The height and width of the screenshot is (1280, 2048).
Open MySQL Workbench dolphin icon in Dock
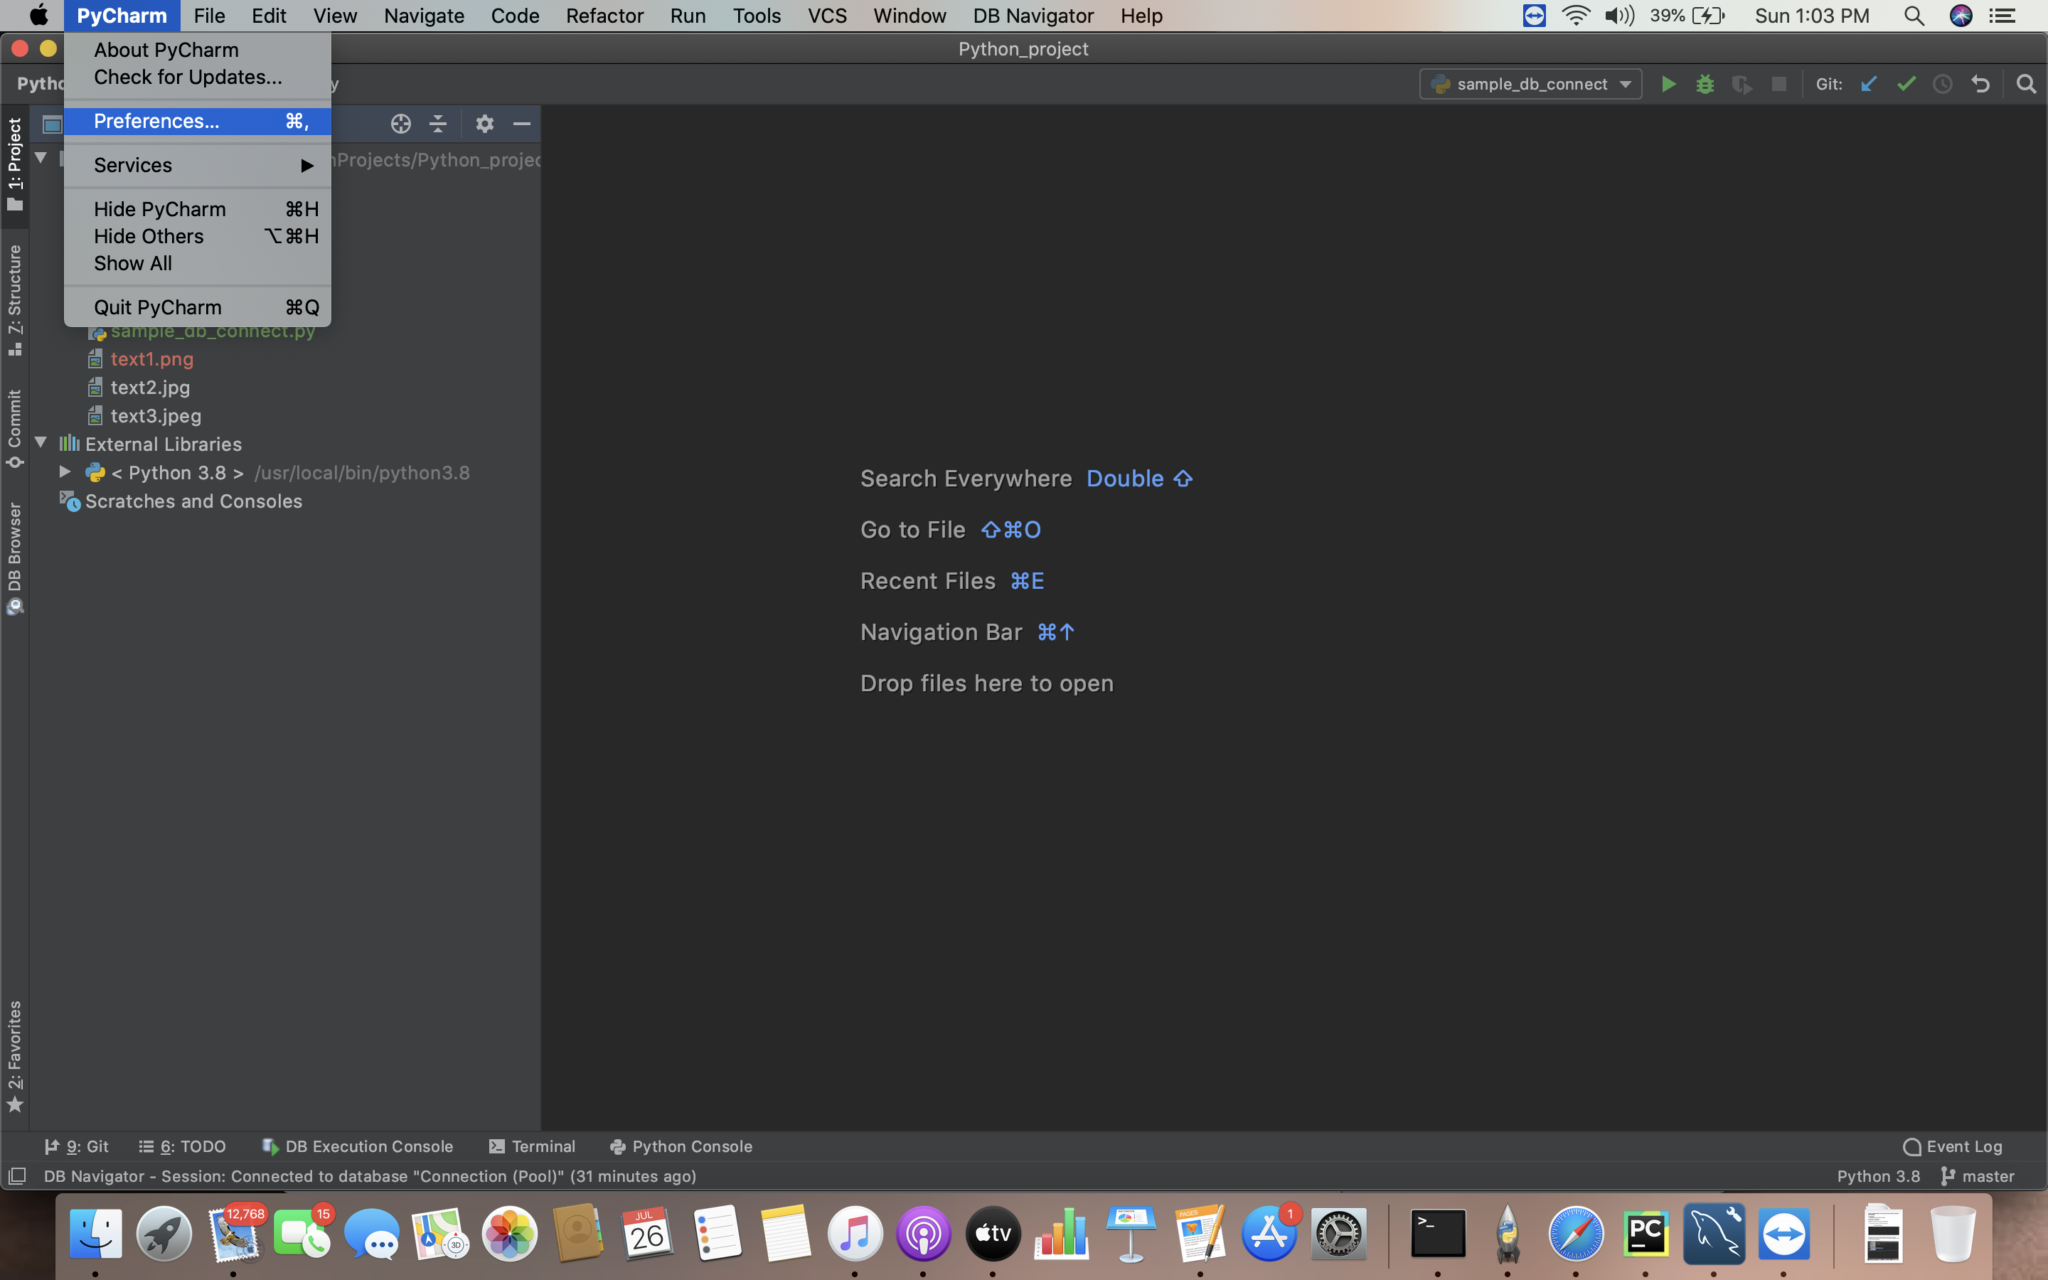point(1714,1234)
